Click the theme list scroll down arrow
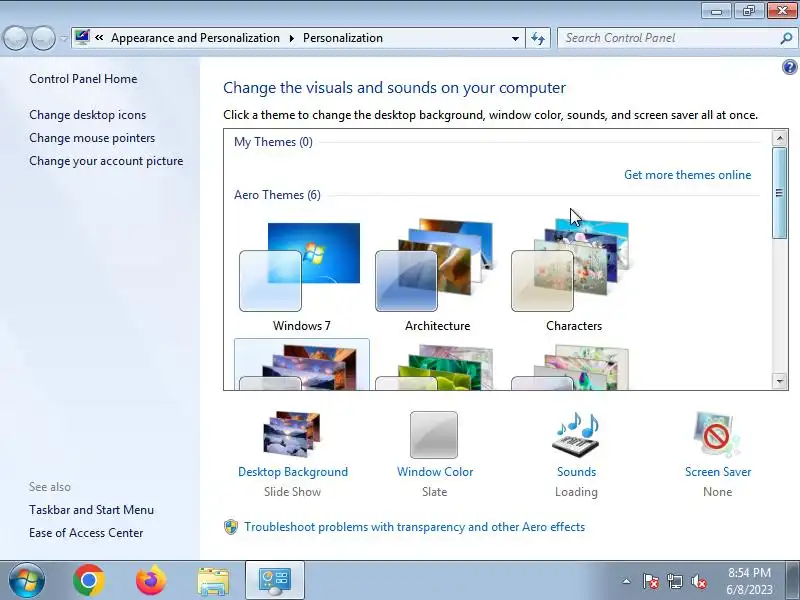This screenshot has height=600, width=800. [780, 381]
